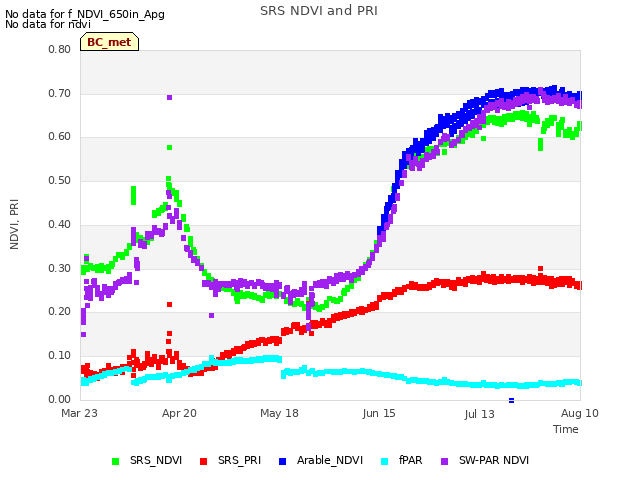Click the 0.00 y-axis tick label
The height and width of the screenshot is (480, 640).
(x=60, y=399)
